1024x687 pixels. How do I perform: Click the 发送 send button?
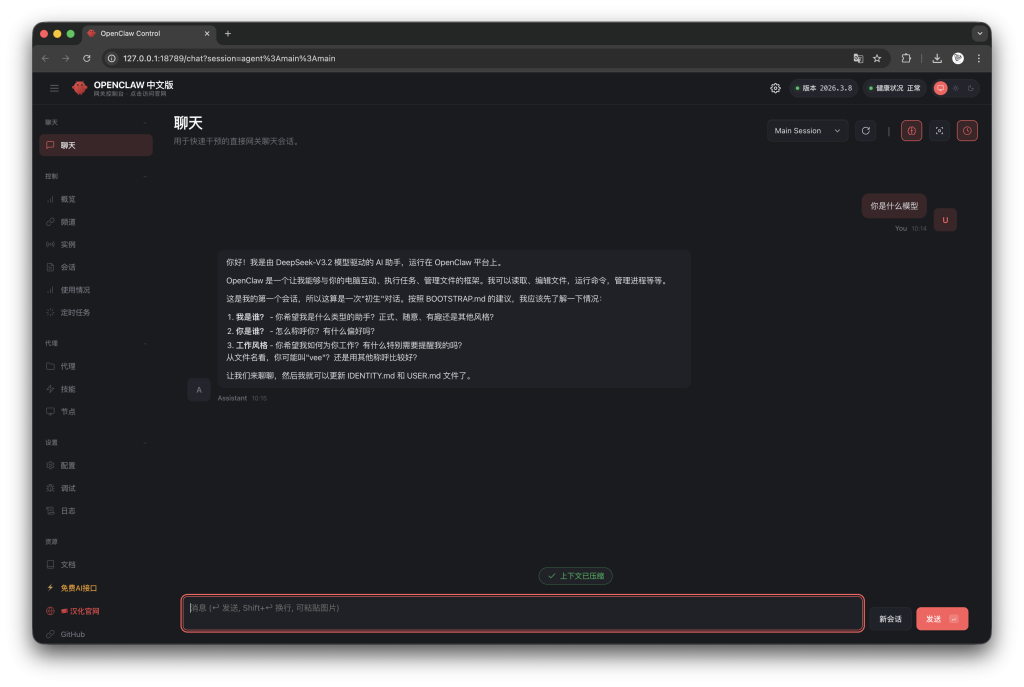tap(941, 618)
